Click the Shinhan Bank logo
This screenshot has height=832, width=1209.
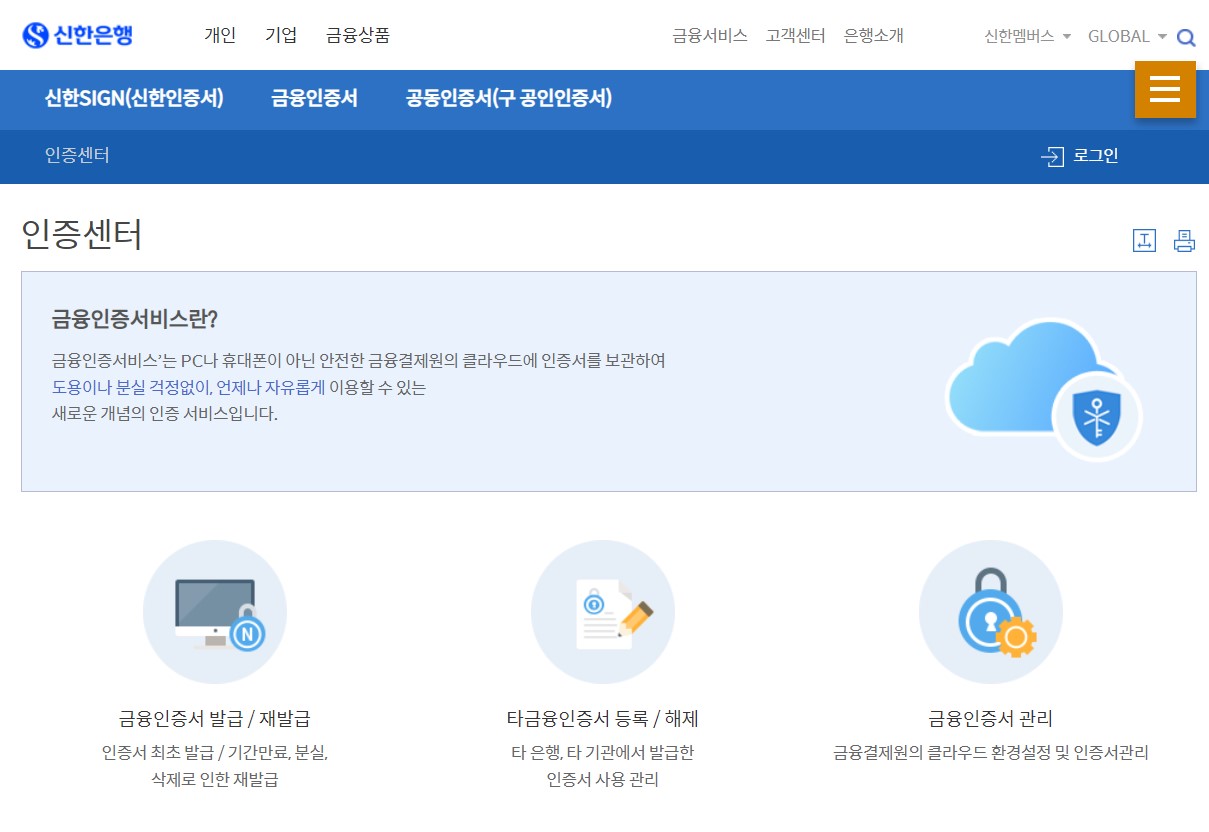coord(78,33)
